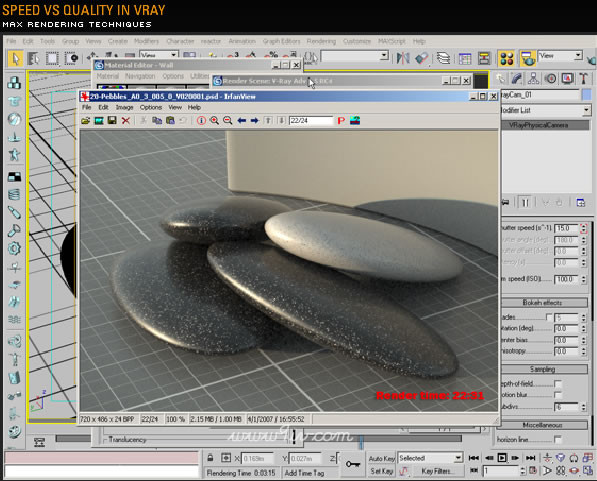This screenshot has height=481, width=597.
Task: Click the Go to End playback button
Action: tap(530, 458)
